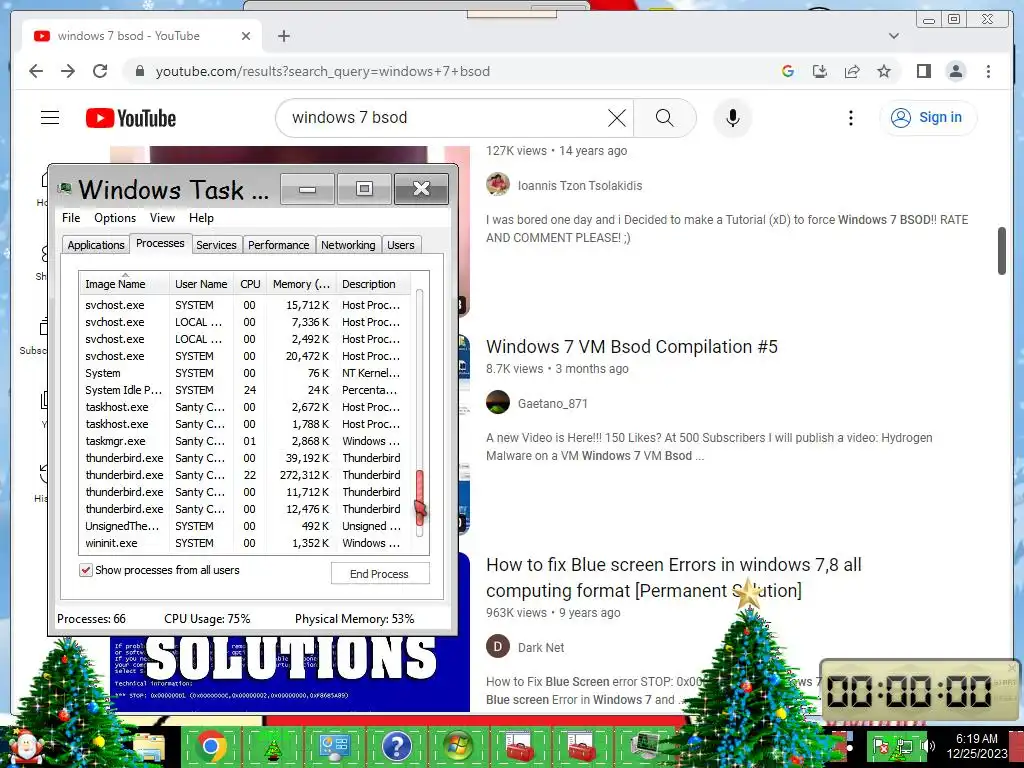Open the network tray icon
Screen dimensions: 1024x768
[x=904, y=745]
